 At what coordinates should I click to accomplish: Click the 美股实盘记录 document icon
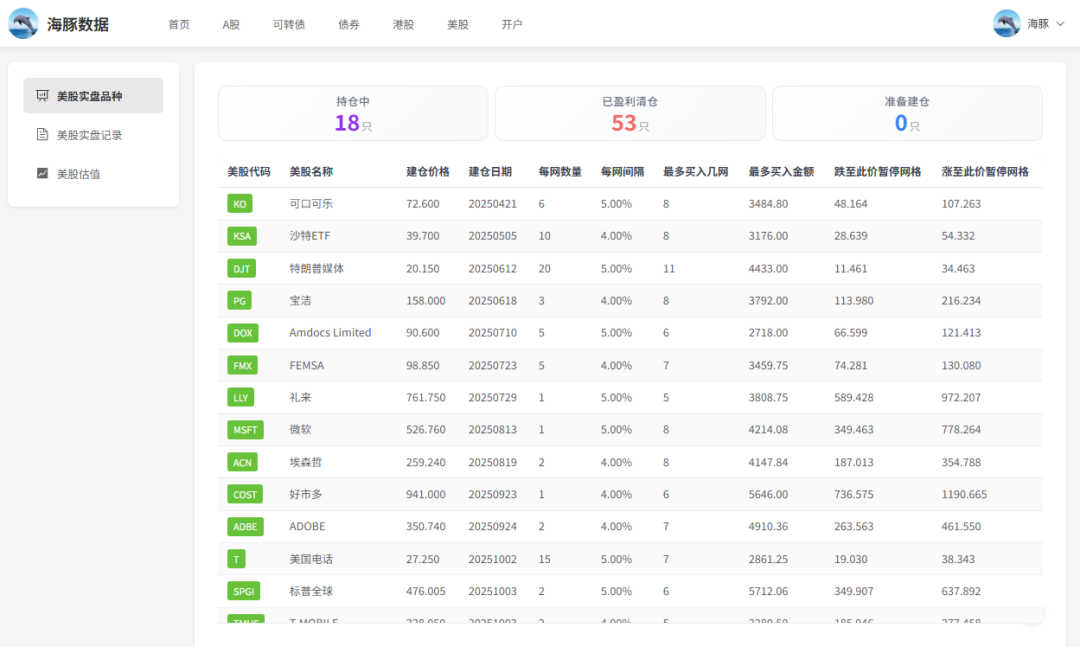[x=42, y=134]
